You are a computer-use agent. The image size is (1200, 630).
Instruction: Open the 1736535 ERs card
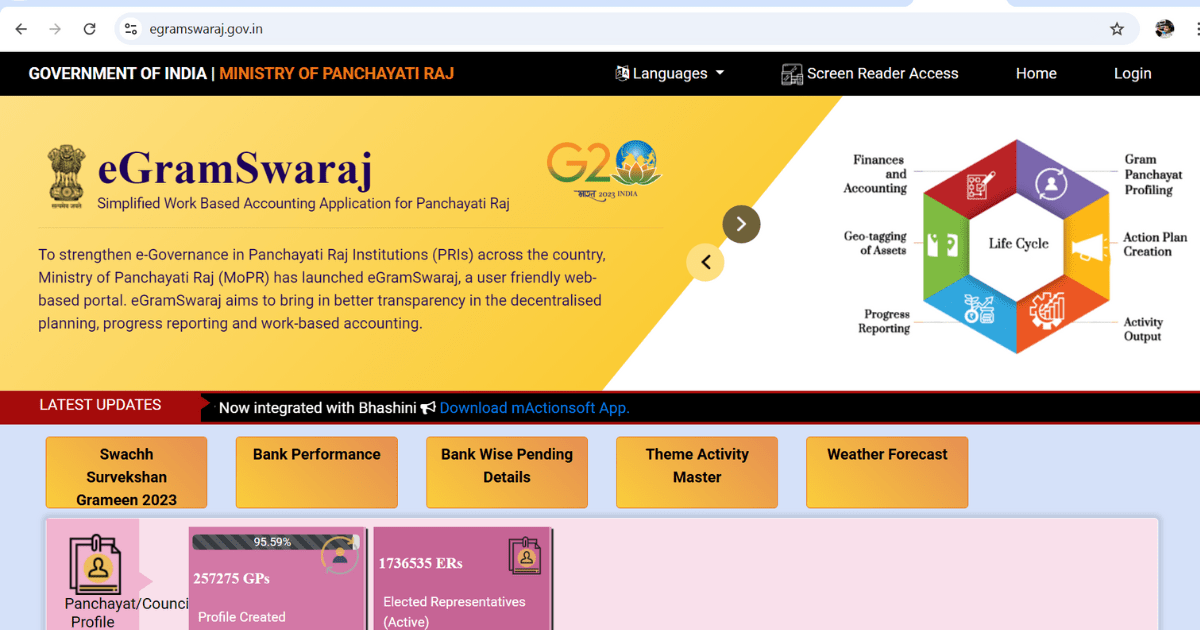click(x=462, y=579)
